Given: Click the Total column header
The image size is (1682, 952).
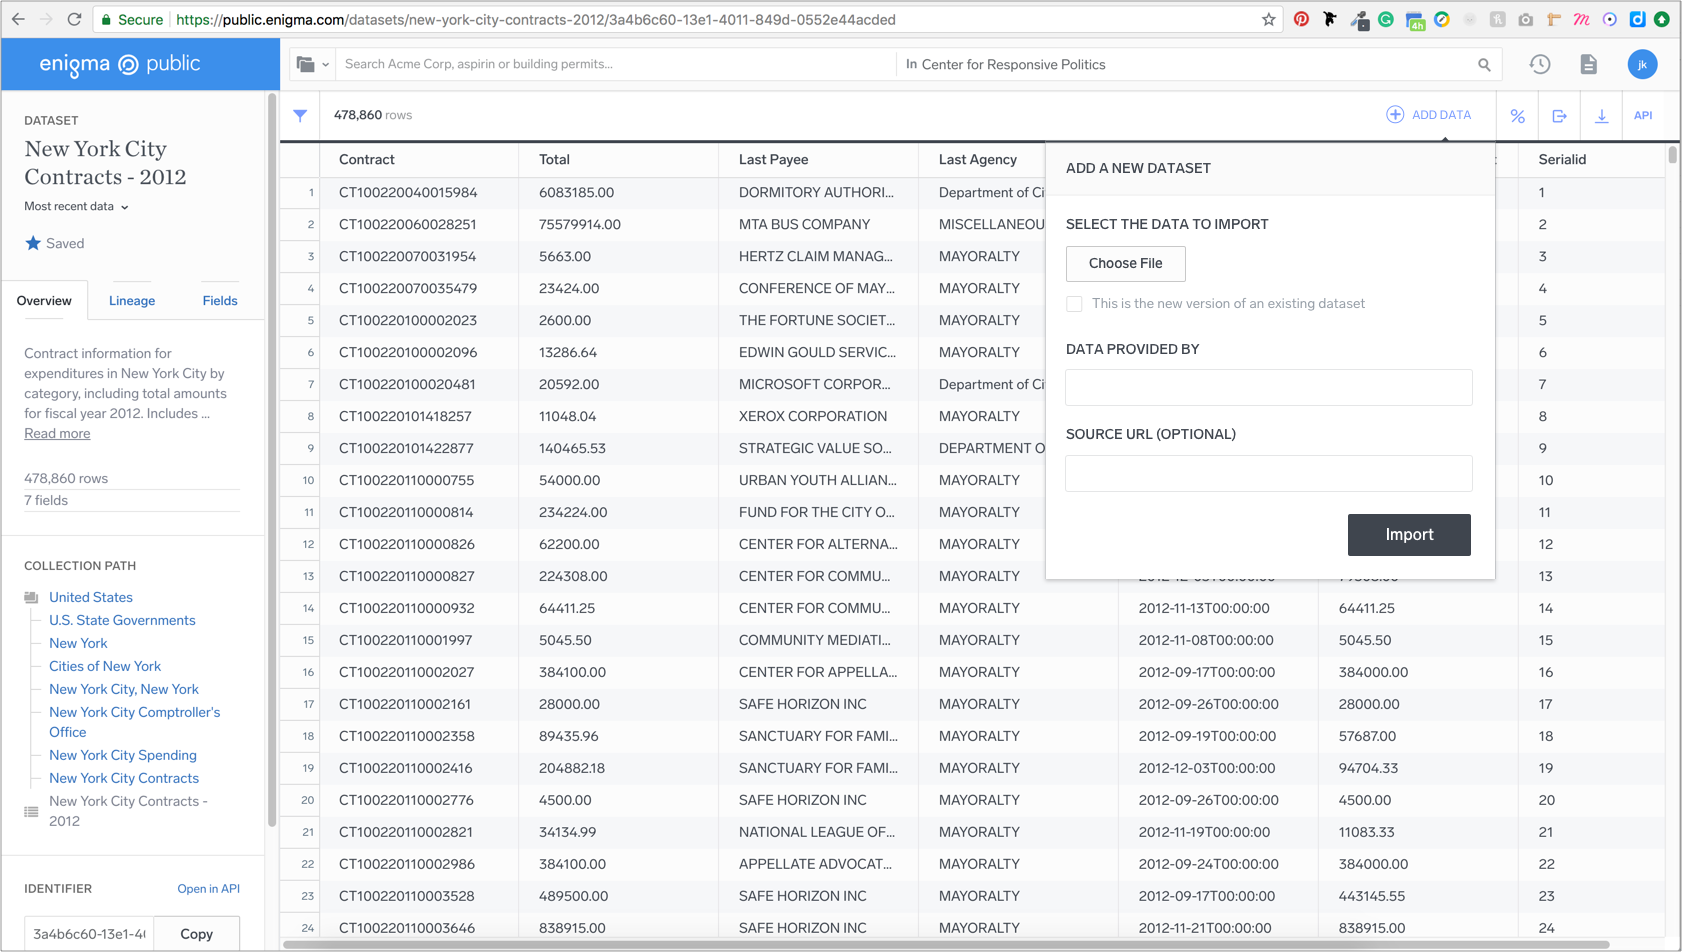Looking at the screenshot, I should click(618, 159).
